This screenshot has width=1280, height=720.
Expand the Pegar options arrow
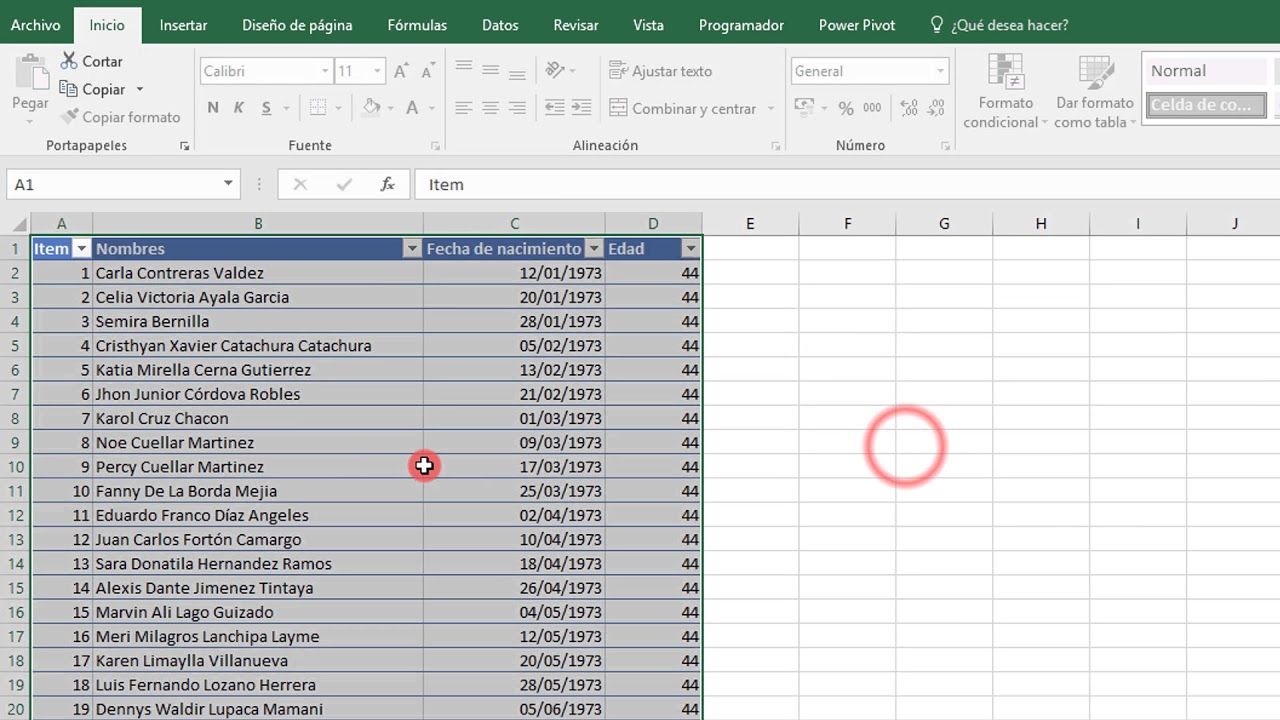(30, 122)
